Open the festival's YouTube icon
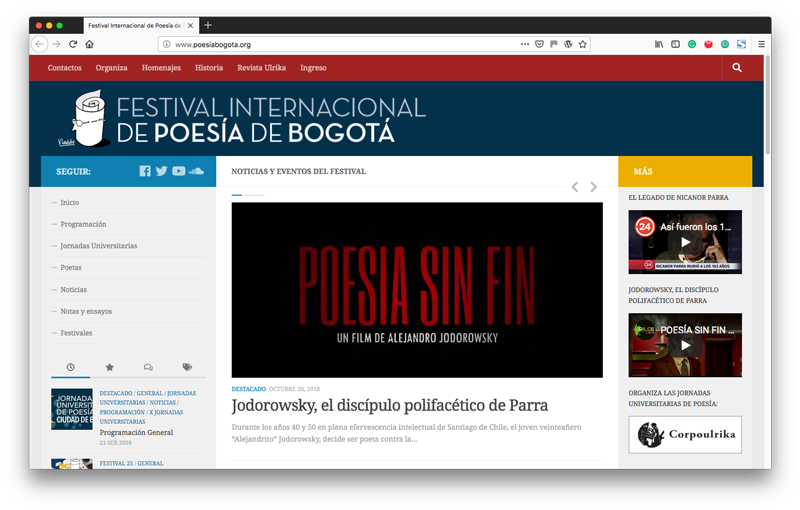 [x=179, y=171]
